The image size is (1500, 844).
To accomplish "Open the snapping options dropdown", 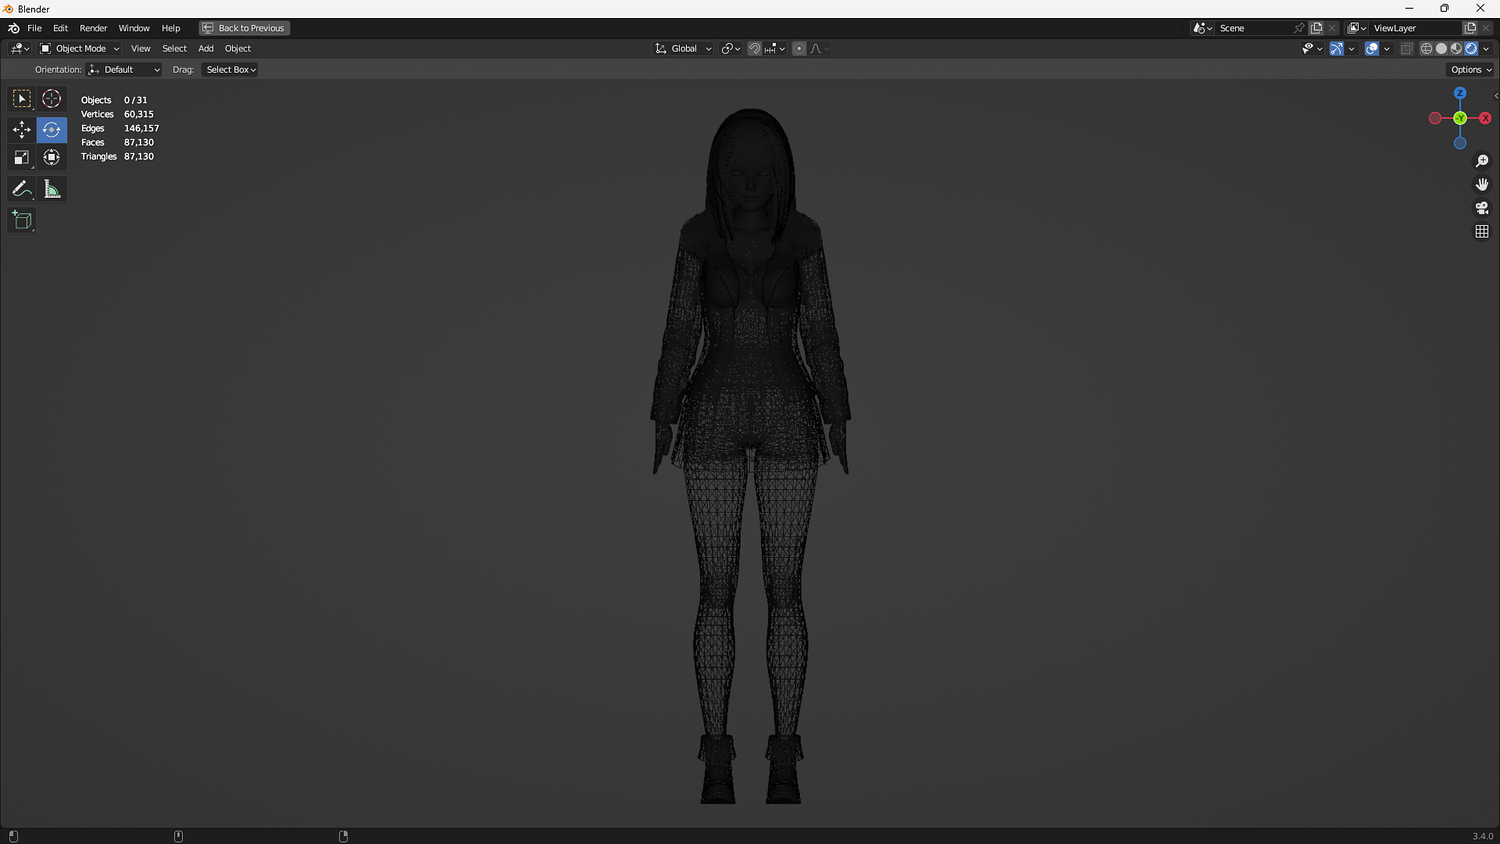I will (774, 48).
